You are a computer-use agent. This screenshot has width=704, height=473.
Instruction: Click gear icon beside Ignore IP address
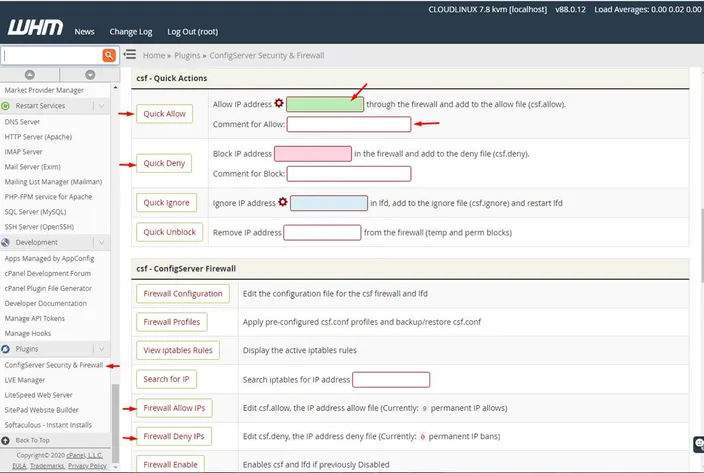(282, 202)
